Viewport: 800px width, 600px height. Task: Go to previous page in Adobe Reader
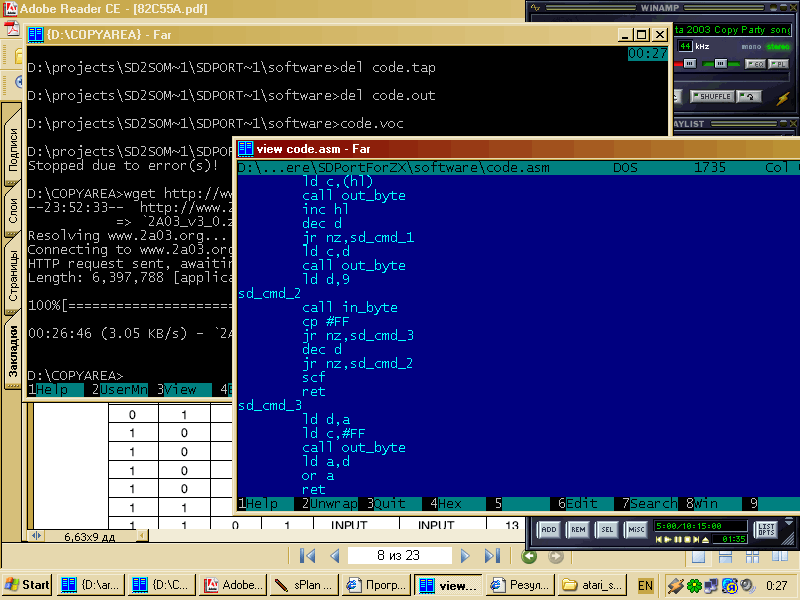click(335, 556)
